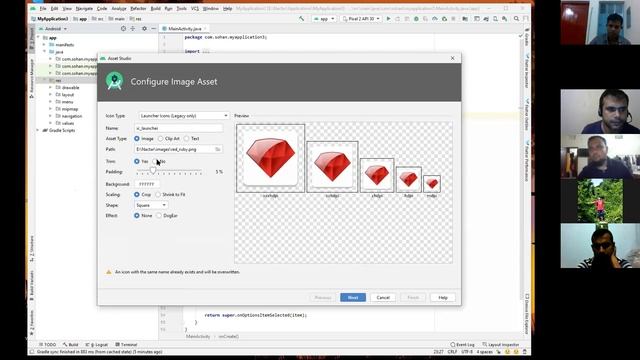Viewport: 640px width, 360px height.
Task: Click the Finish button
Action: 413,298
